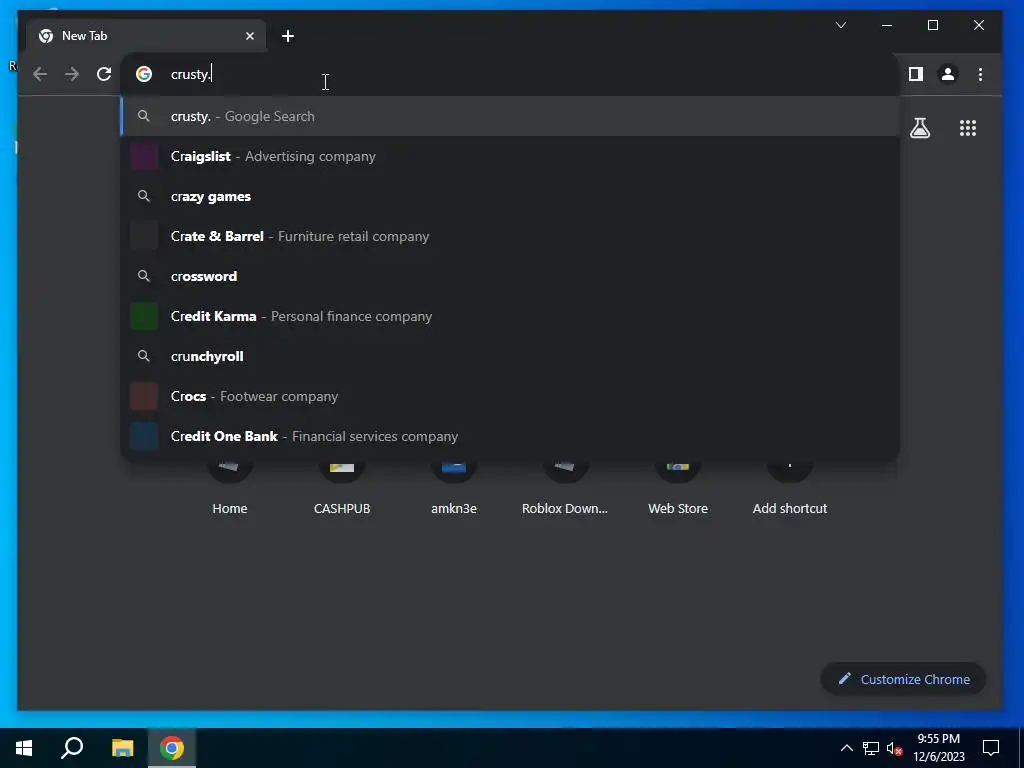Open a new tab with the plus button
The height and width of the screenshot is (768, 1024).
point(288,36)
